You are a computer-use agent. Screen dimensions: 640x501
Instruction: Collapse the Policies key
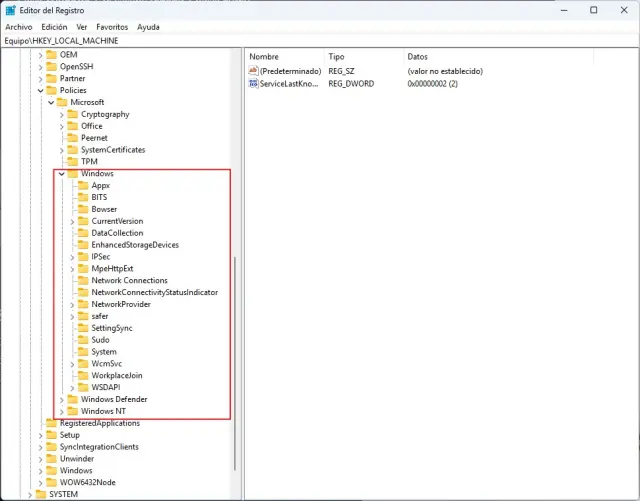[x=41, y=90]
